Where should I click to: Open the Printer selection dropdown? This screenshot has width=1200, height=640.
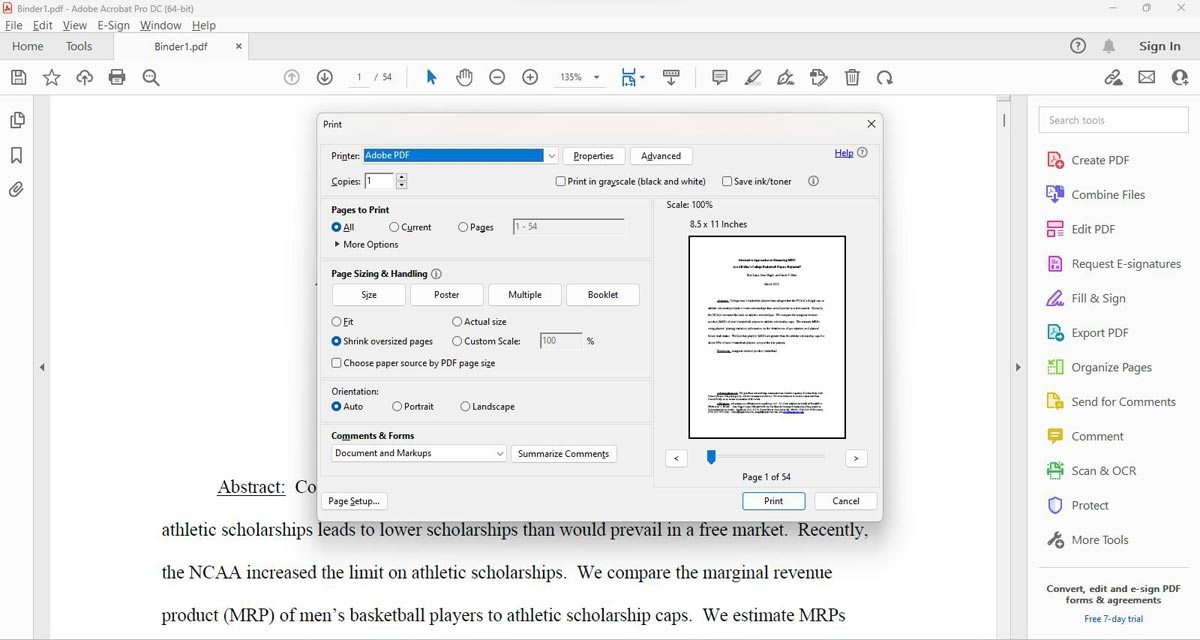click(x=551, y=155)
